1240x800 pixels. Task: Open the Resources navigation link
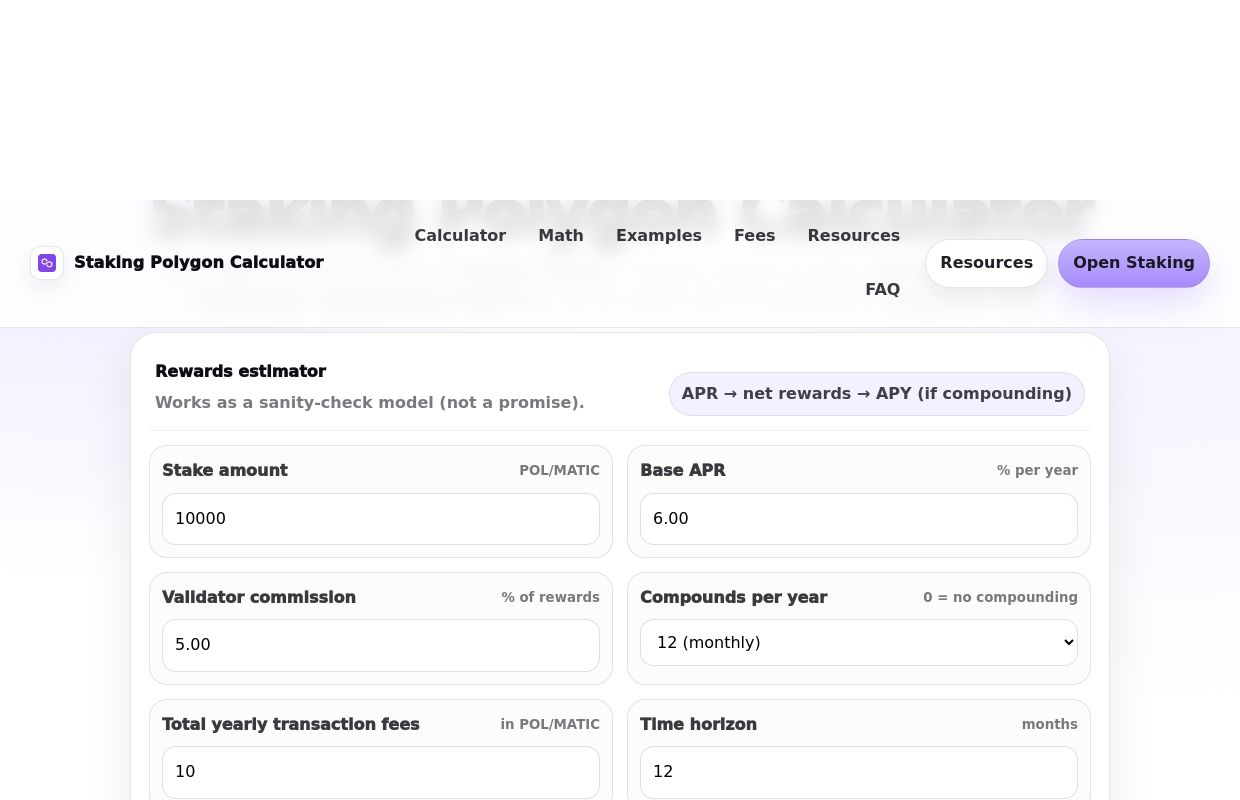853,235
